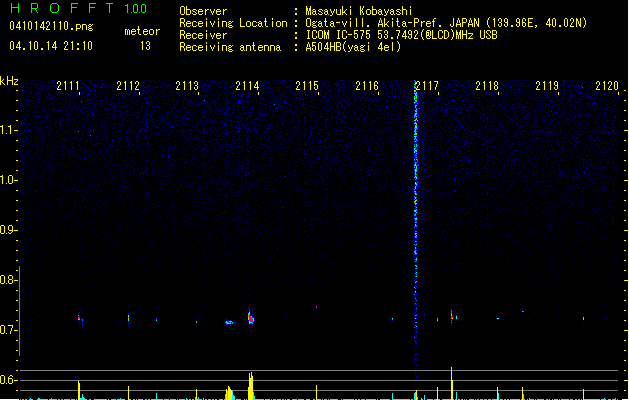629x400 pixels.
Task: Click the Receiver value ICOM IC-575
Action: click(x=339, y=35)
